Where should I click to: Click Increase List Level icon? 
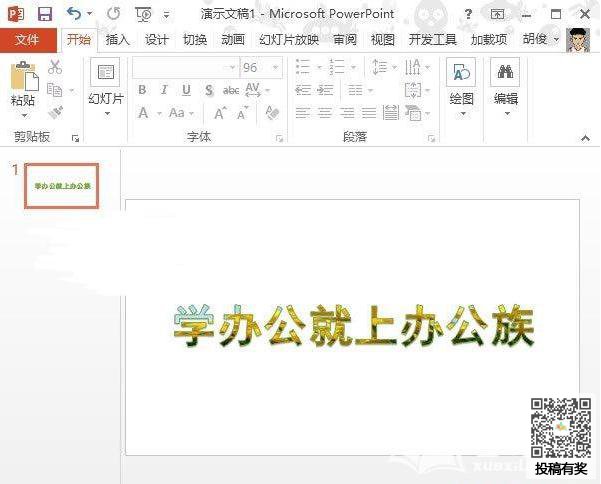click(325, 90)
